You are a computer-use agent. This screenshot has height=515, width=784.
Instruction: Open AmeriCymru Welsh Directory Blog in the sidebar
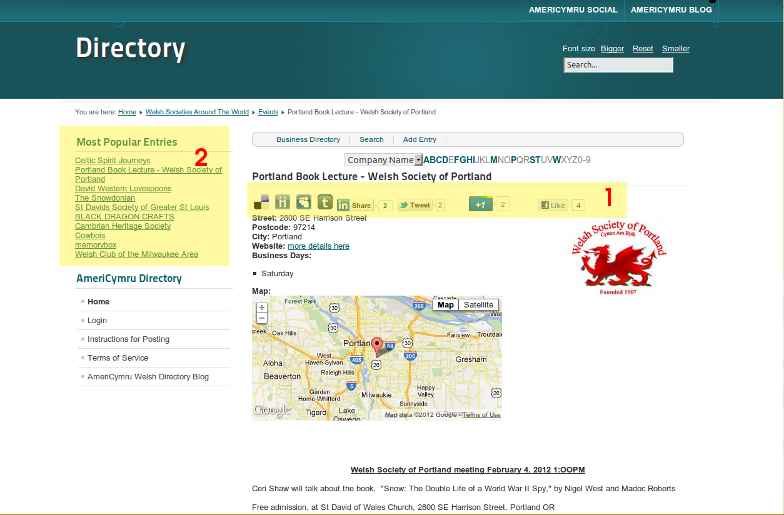[x=148, y=376]
